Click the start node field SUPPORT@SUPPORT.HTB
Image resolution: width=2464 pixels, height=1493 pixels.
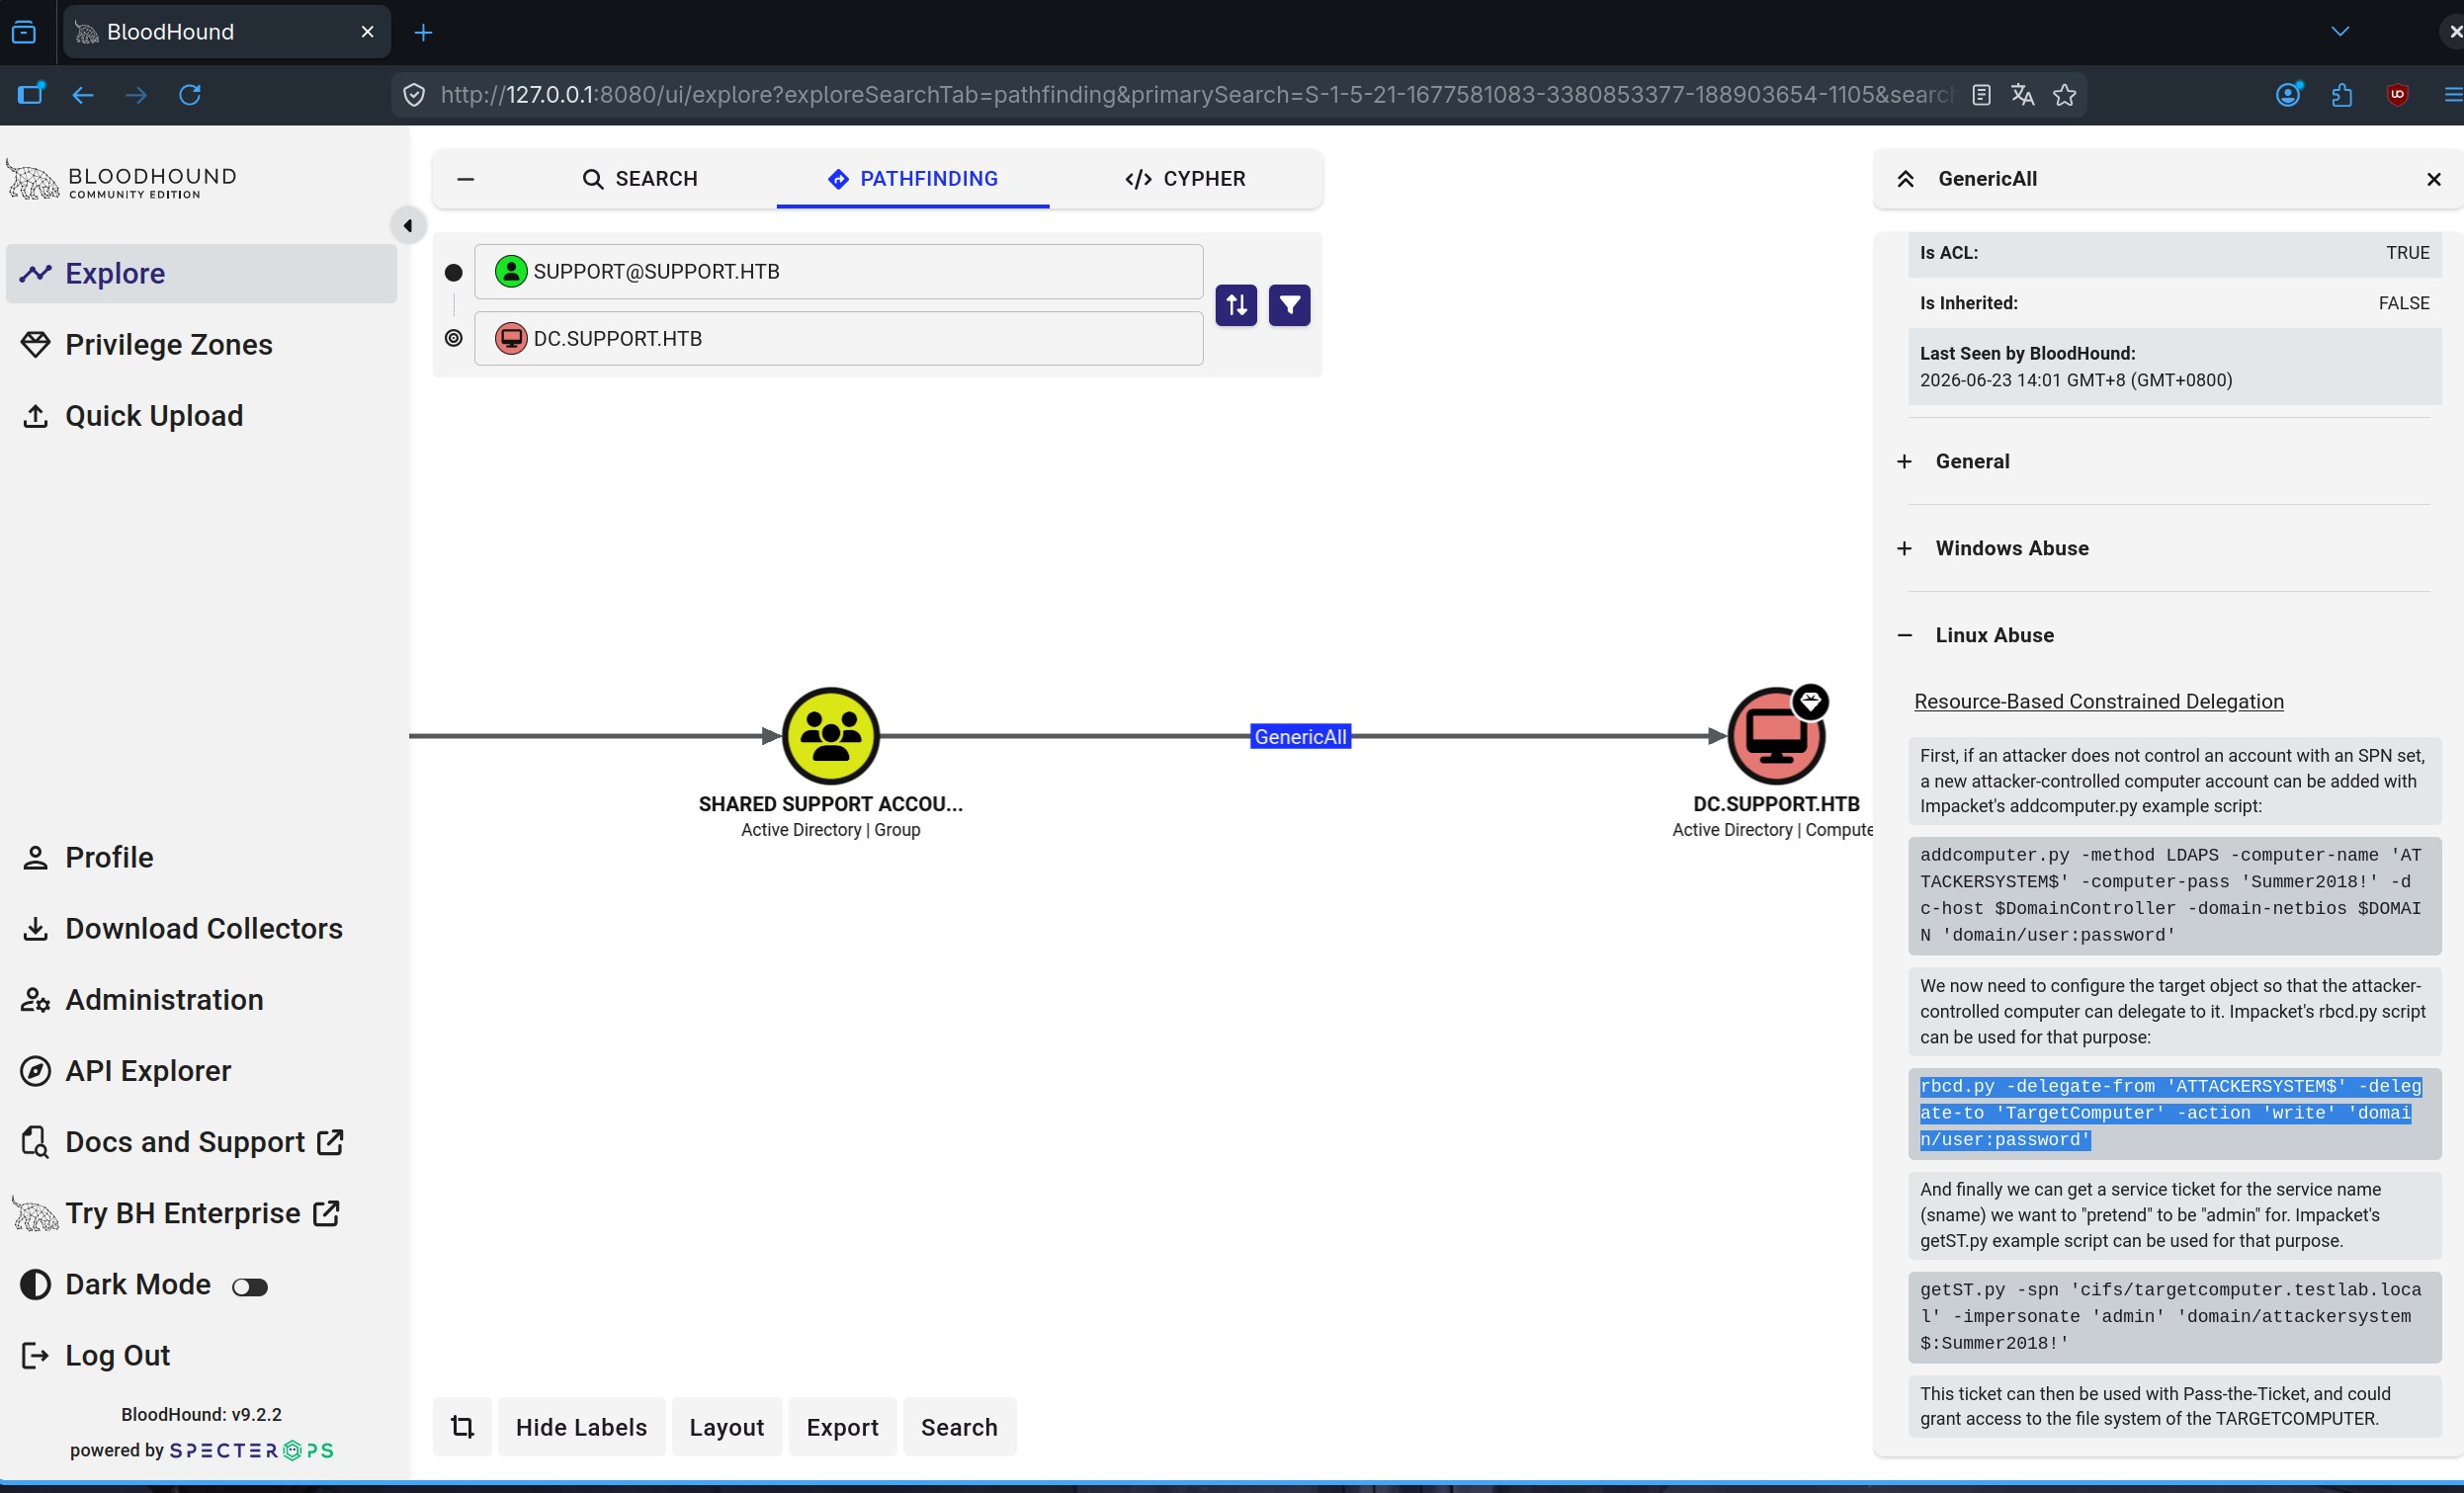point(838,271)
